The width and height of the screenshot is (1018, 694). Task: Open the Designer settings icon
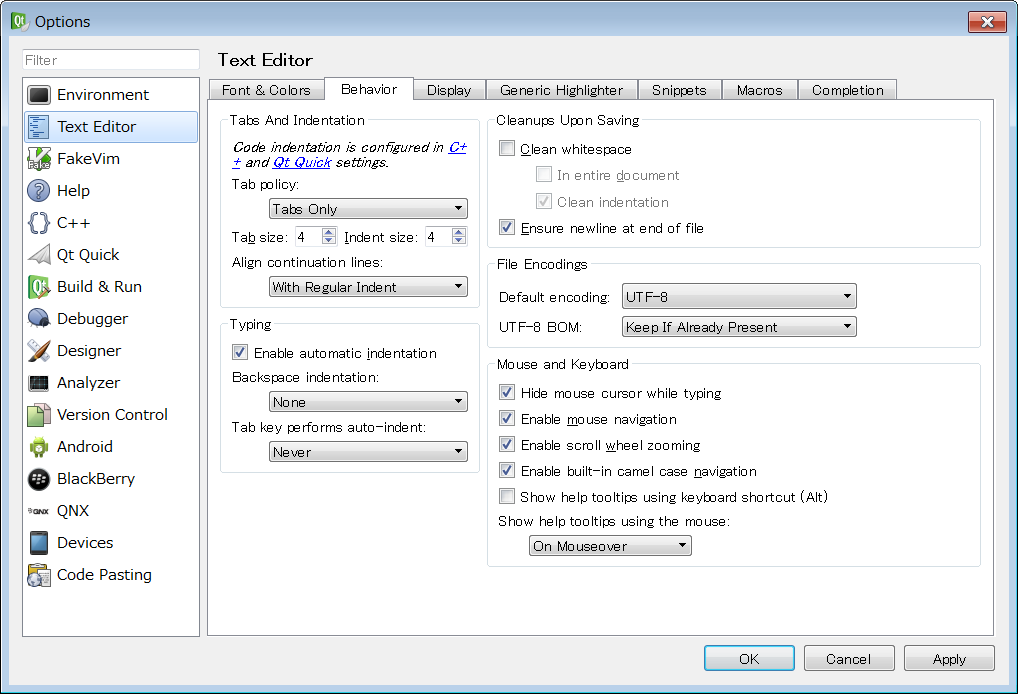[x=39, y=351]
